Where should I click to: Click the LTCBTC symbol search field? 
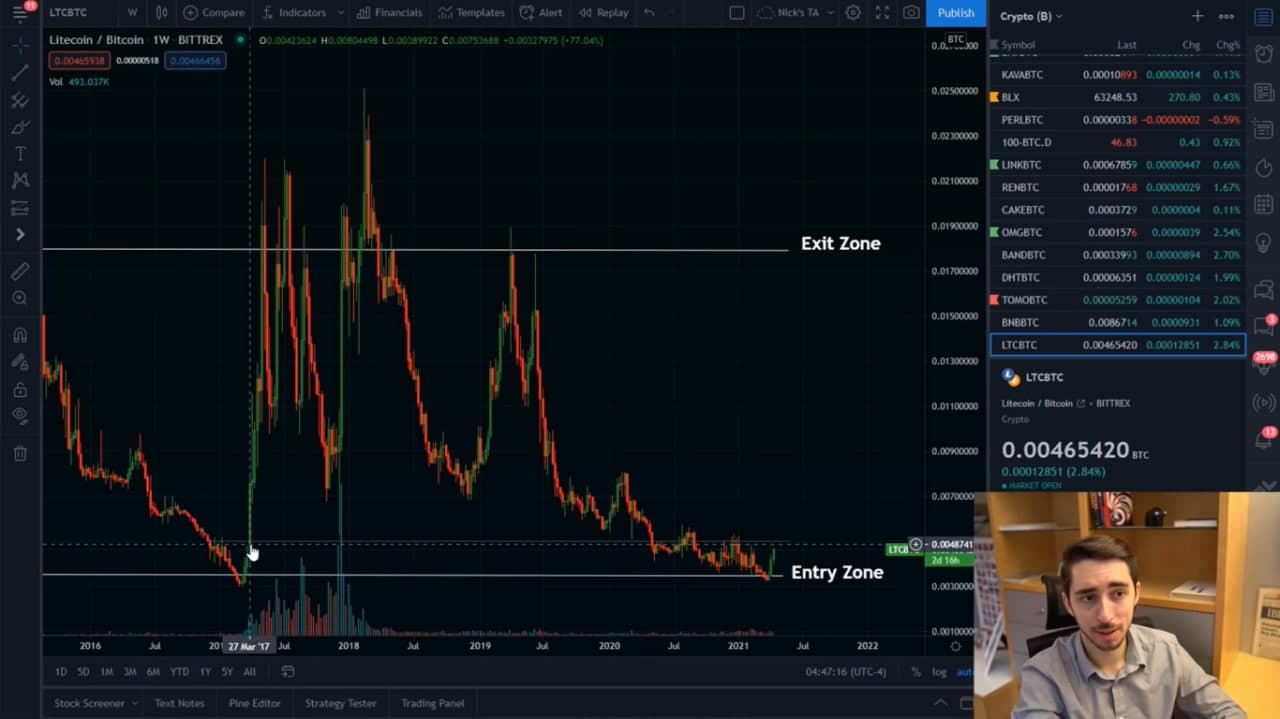click(80, 13)
